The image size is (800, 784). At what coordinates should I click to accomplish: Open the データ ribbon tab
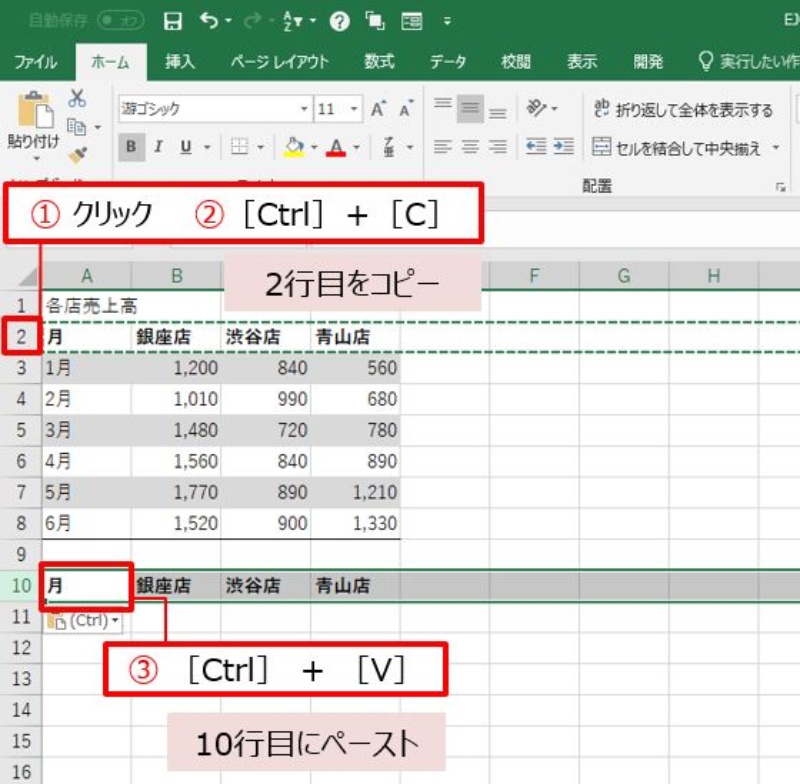[x=448, y=62]
